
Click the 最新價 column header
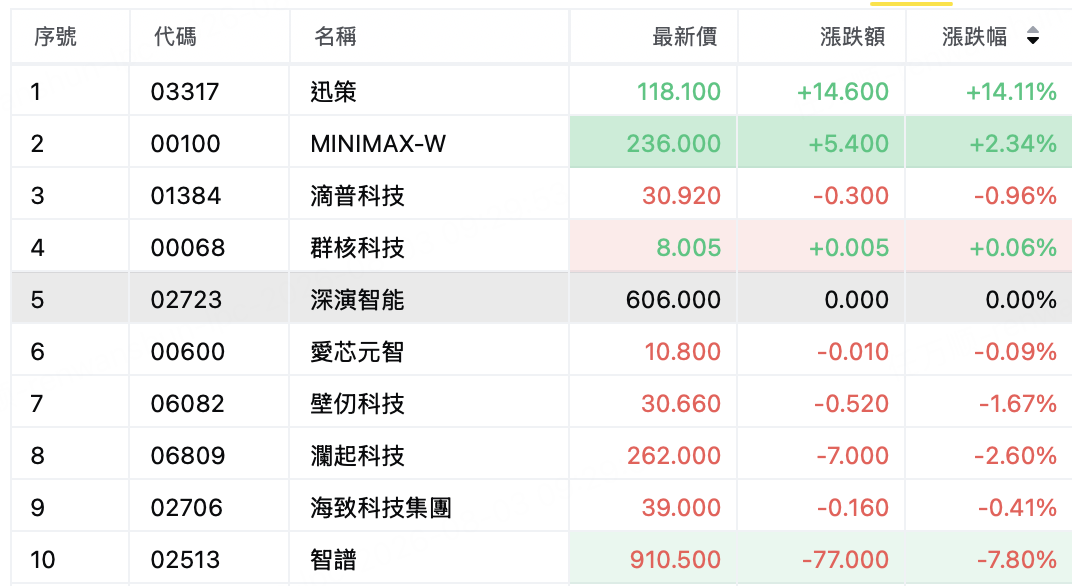pyautogui.click(x=684, y=36)
